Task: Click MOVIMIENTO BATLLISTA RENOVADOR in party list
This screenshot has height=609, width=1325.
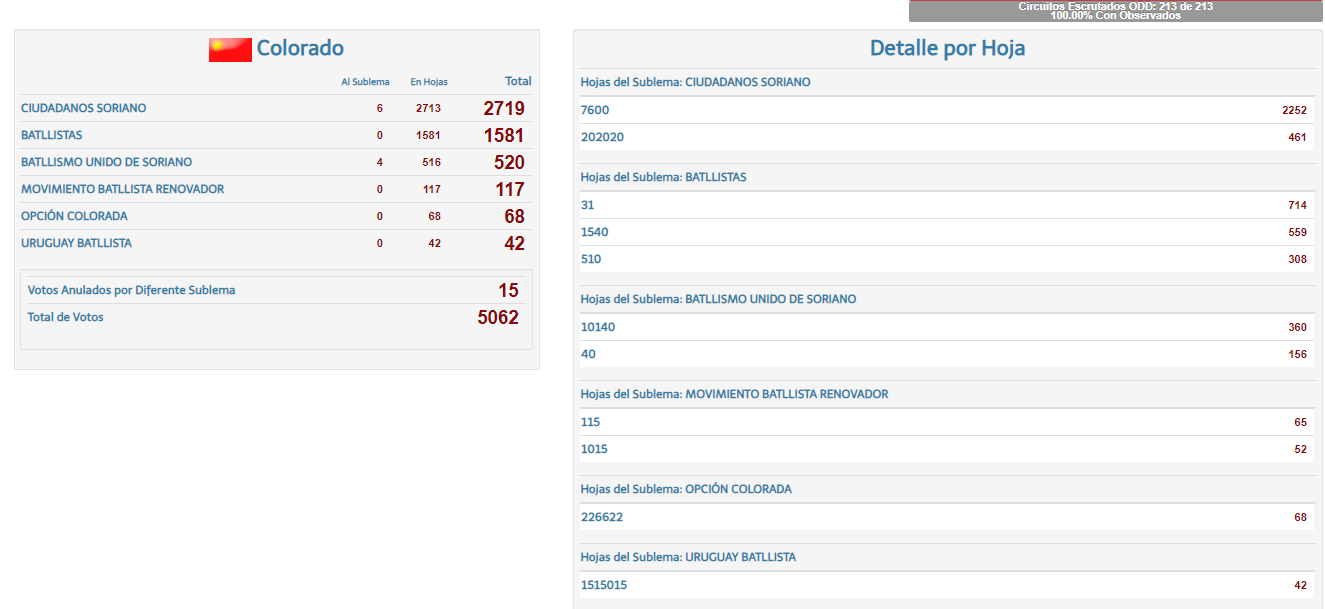Action: click(122, 189)
